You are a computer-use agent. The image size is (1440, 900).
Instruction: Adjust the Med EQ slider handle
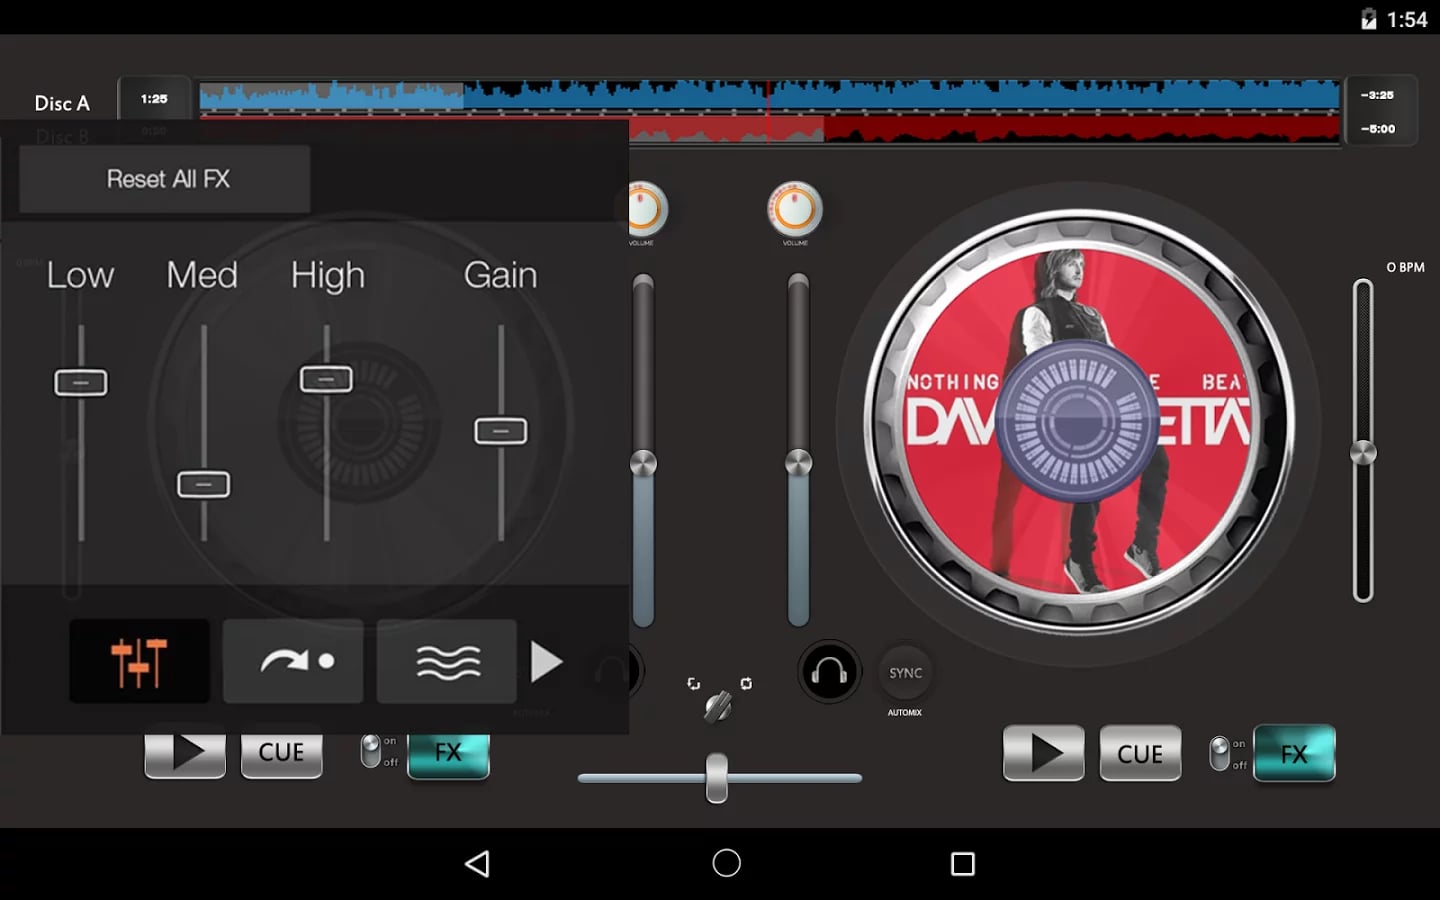(x=204, y=484)
